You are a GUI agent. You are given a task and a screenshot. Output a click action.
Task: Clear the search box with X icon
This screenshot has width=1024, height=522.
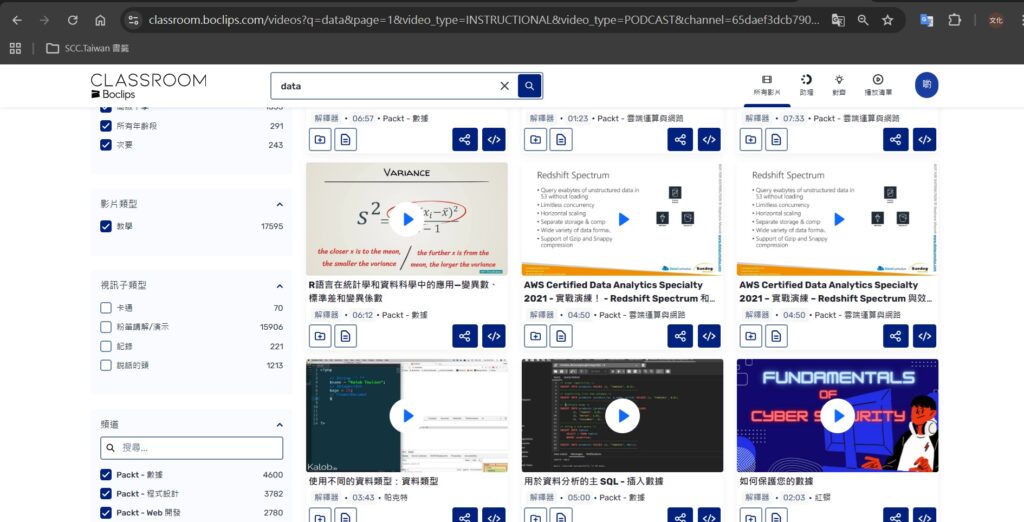(504, 86)
